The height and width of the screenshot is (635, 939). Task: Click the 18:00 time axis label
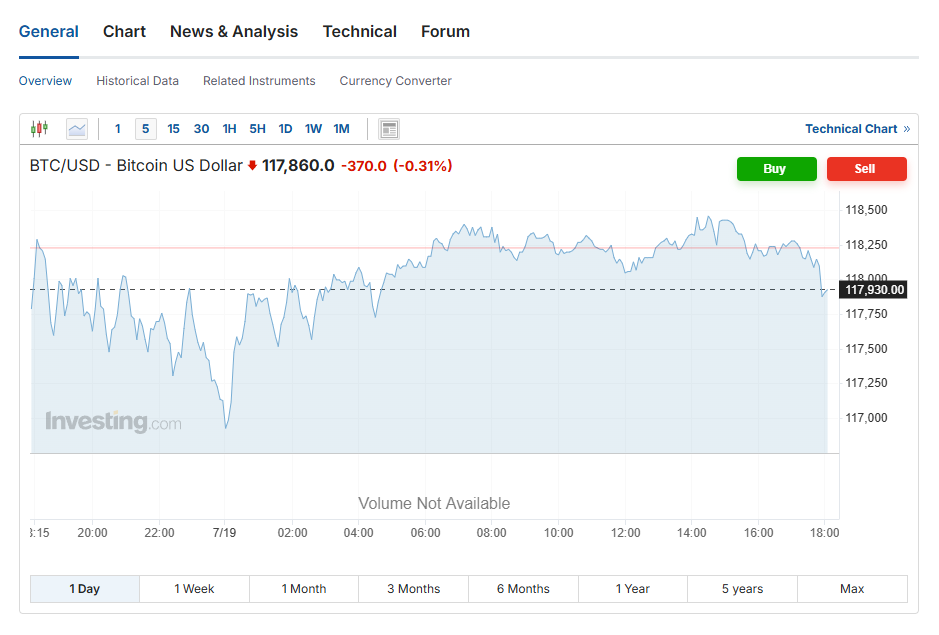click(x=825, y=533)
